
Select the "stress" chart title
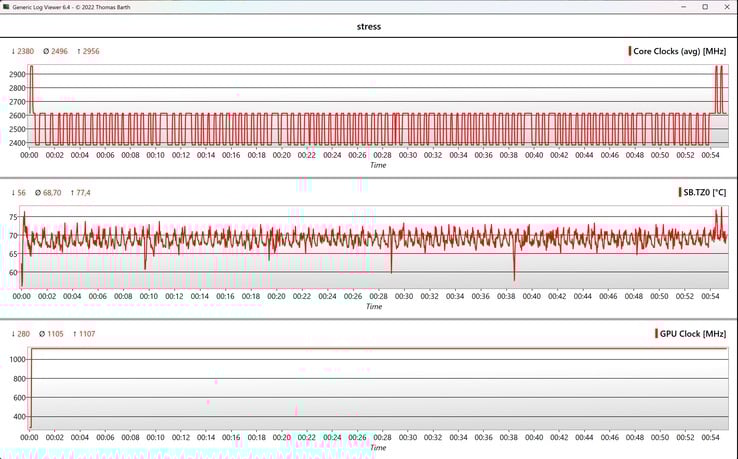point(369,27)
